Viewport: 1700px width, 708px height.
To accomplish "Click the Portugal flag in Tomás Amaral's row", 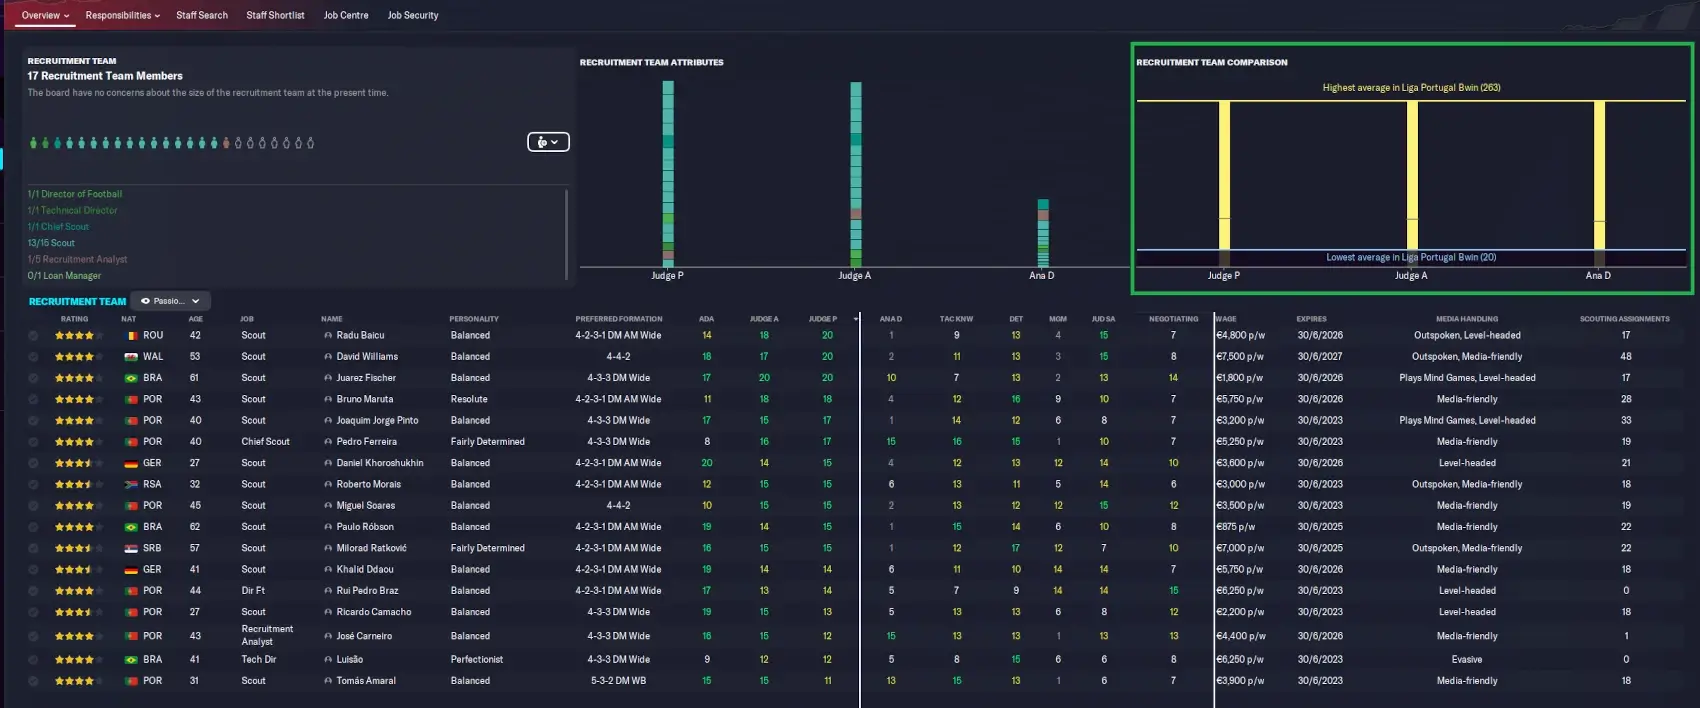I will pyautogui.click(x=130, y=681).
